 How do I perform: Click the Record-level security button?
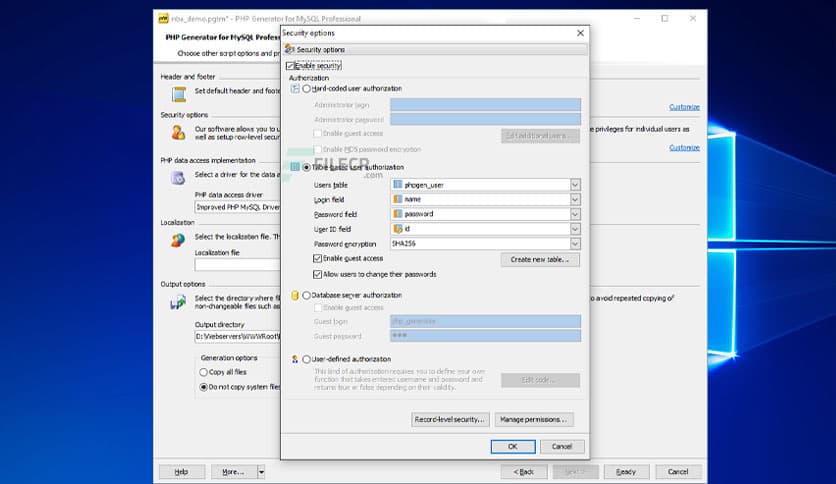pos(450,420)
